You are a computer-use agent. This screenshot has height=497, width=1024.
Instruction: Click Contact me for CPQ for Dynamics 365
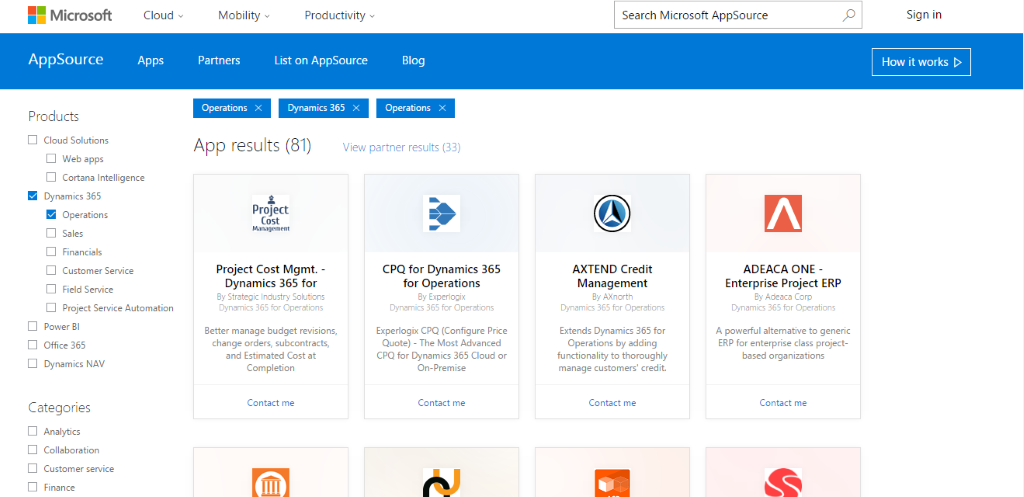441,402
